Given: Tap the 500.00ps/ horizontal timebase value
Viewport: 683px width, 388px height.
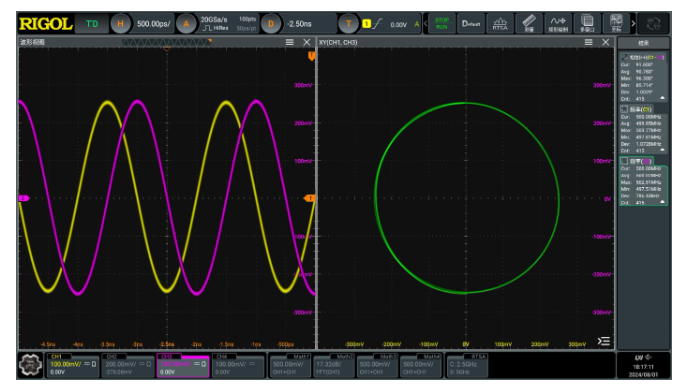Looking at the screenshot, I should [x=153, y=24].
